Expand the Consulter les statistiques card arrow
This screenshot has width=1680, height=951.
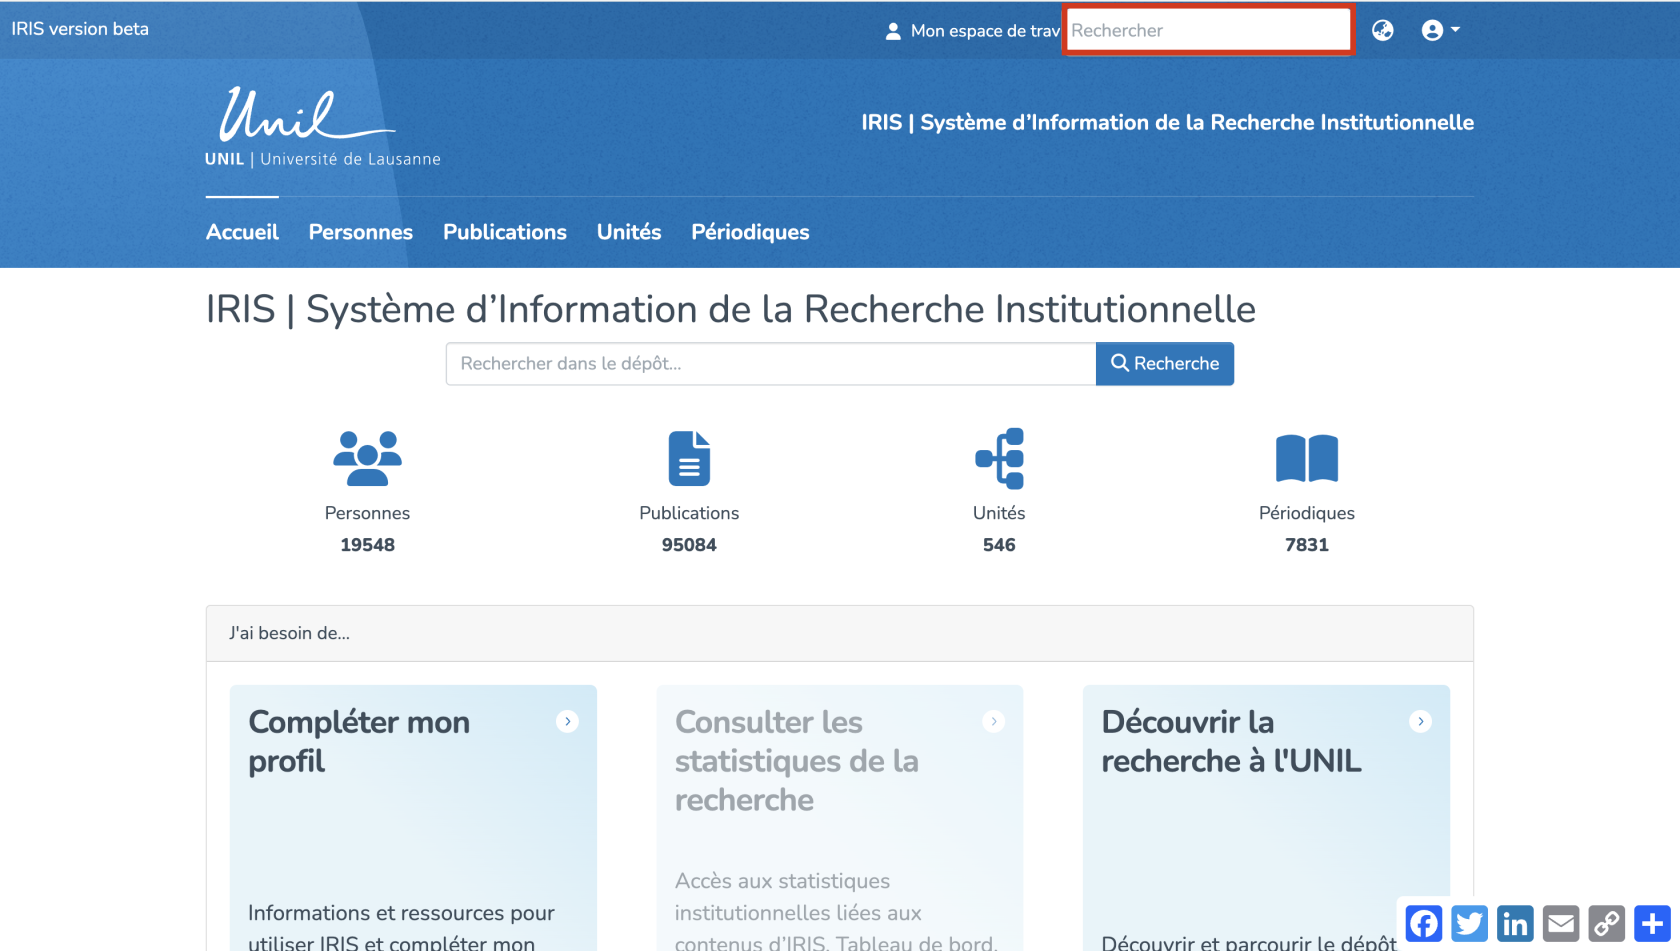[993, 721]
